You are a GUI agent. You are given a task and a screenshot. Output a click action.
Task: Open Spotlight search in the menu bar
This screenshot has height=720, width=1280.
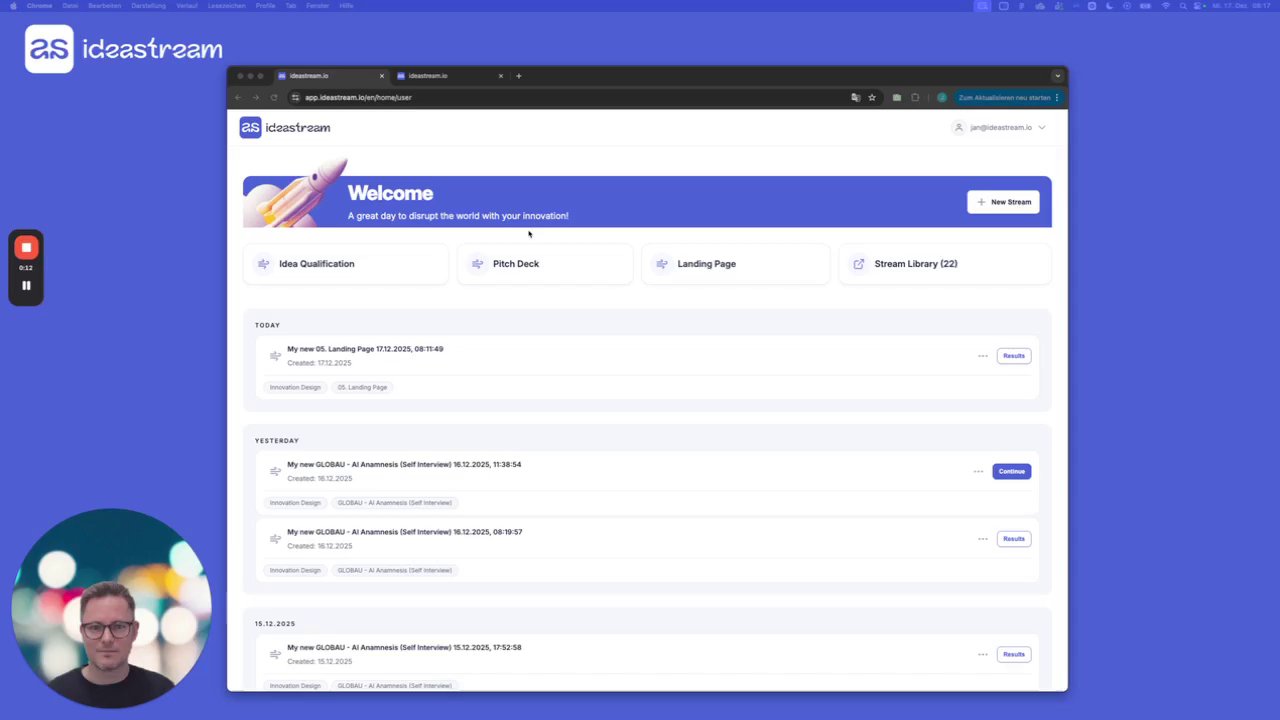[x=1183, y=5]
